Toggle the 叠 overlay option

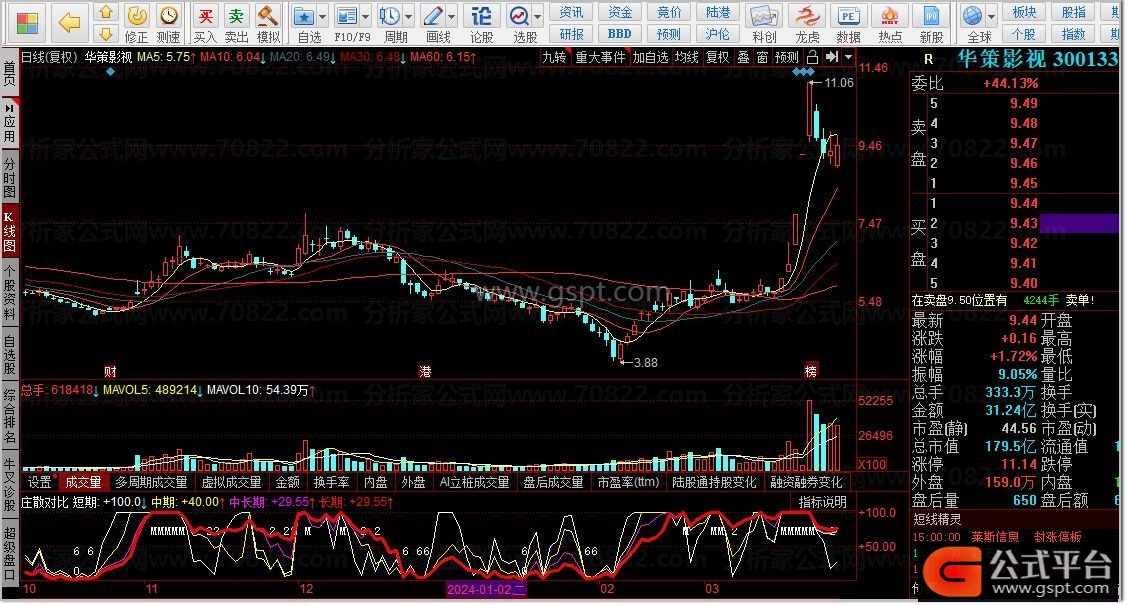click(744, 58)
